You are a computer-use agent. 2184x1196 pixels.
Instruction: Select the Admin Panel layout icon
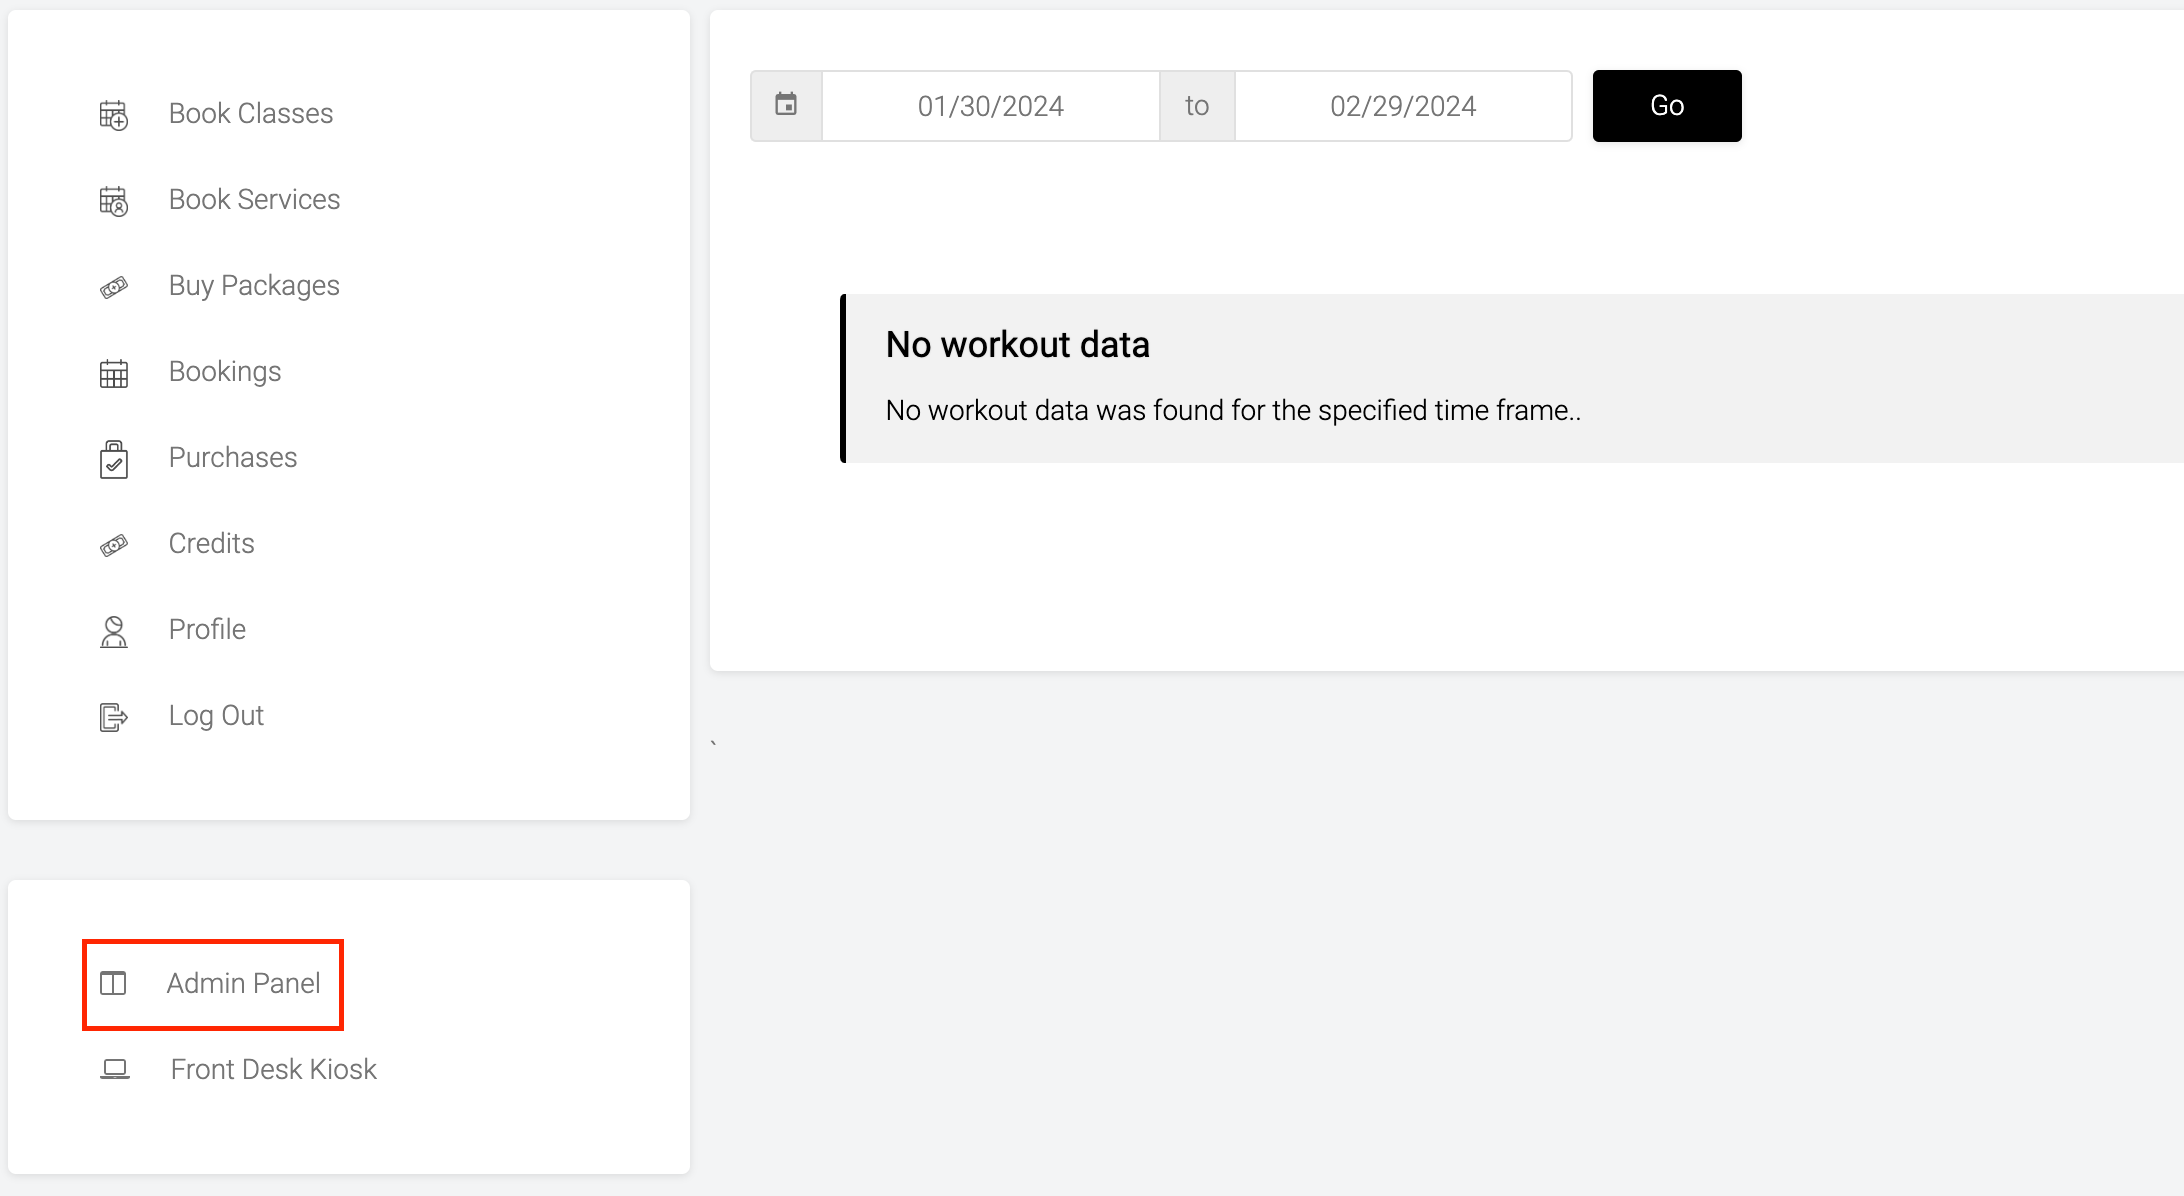point(113,983)
